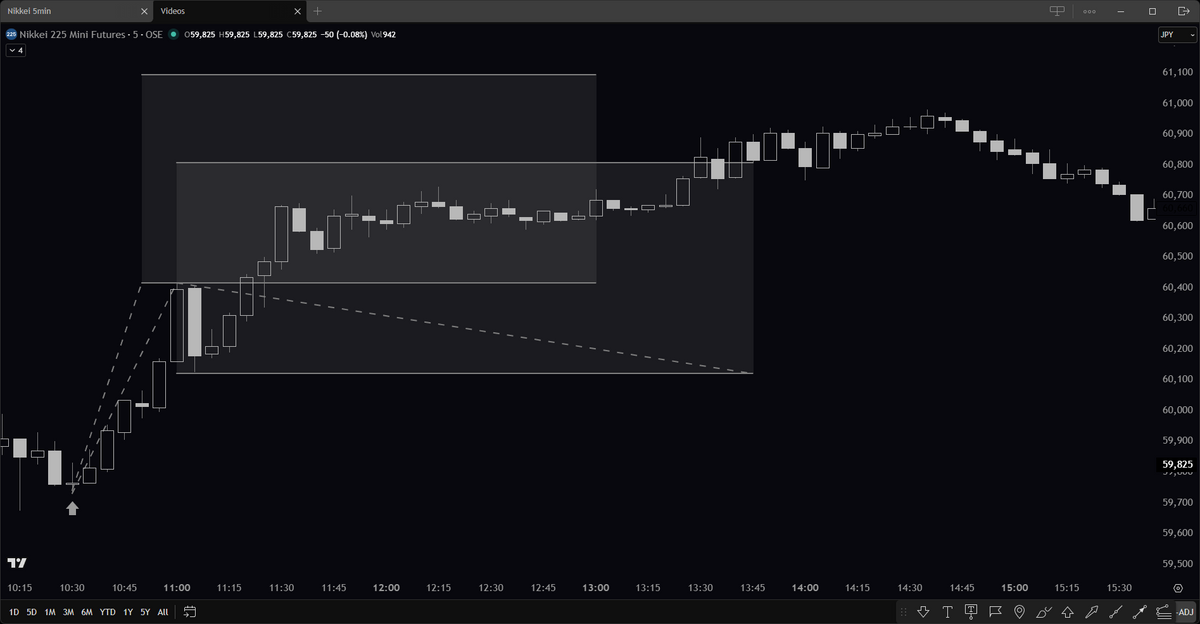Open chart settings gear at bottom right
Viewport: 1200px width, 624px height.
coord(1178,588)
